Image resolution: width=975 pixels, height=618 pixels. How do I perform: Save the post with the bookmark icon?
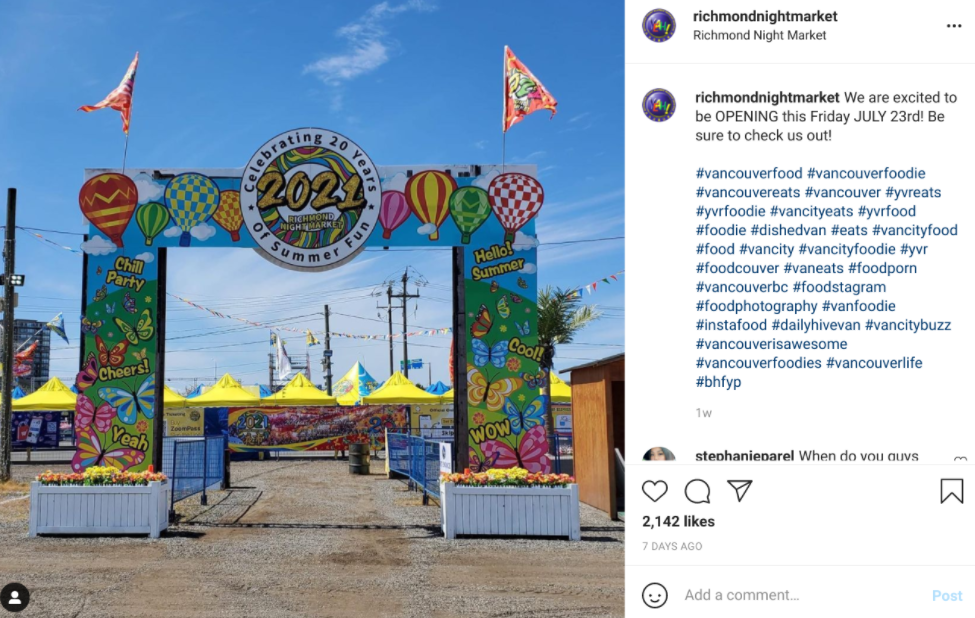coord(951,491)
